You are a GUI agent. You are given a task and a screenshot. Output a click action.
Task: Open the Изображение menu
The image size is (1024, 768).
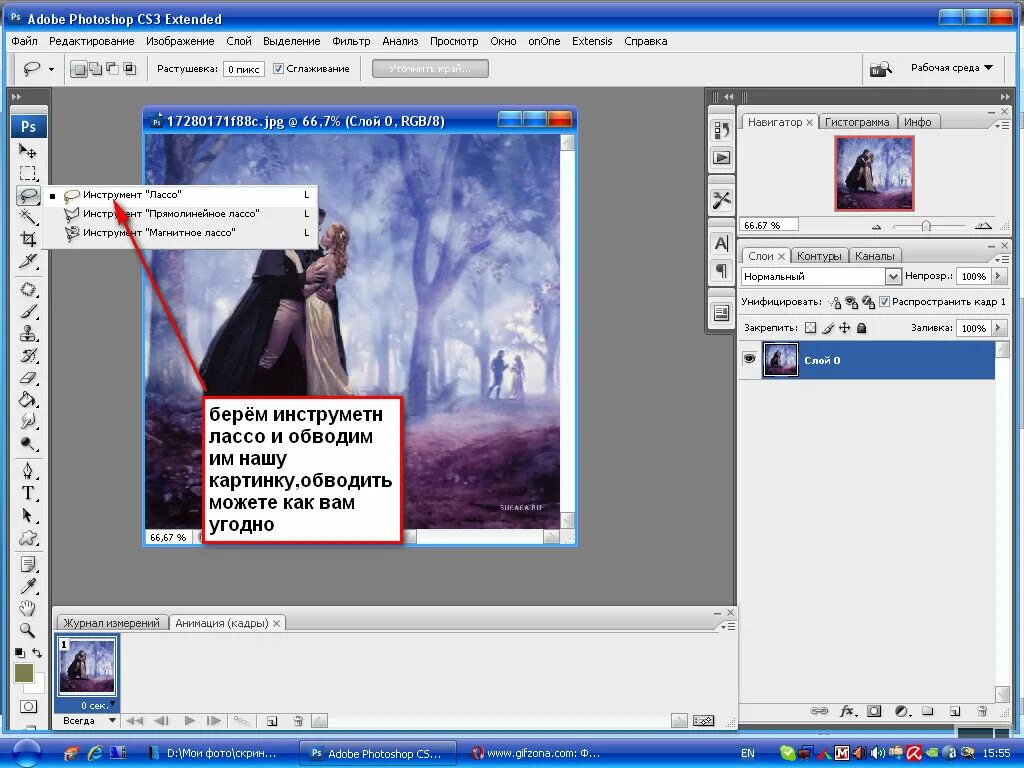(180, 41)
